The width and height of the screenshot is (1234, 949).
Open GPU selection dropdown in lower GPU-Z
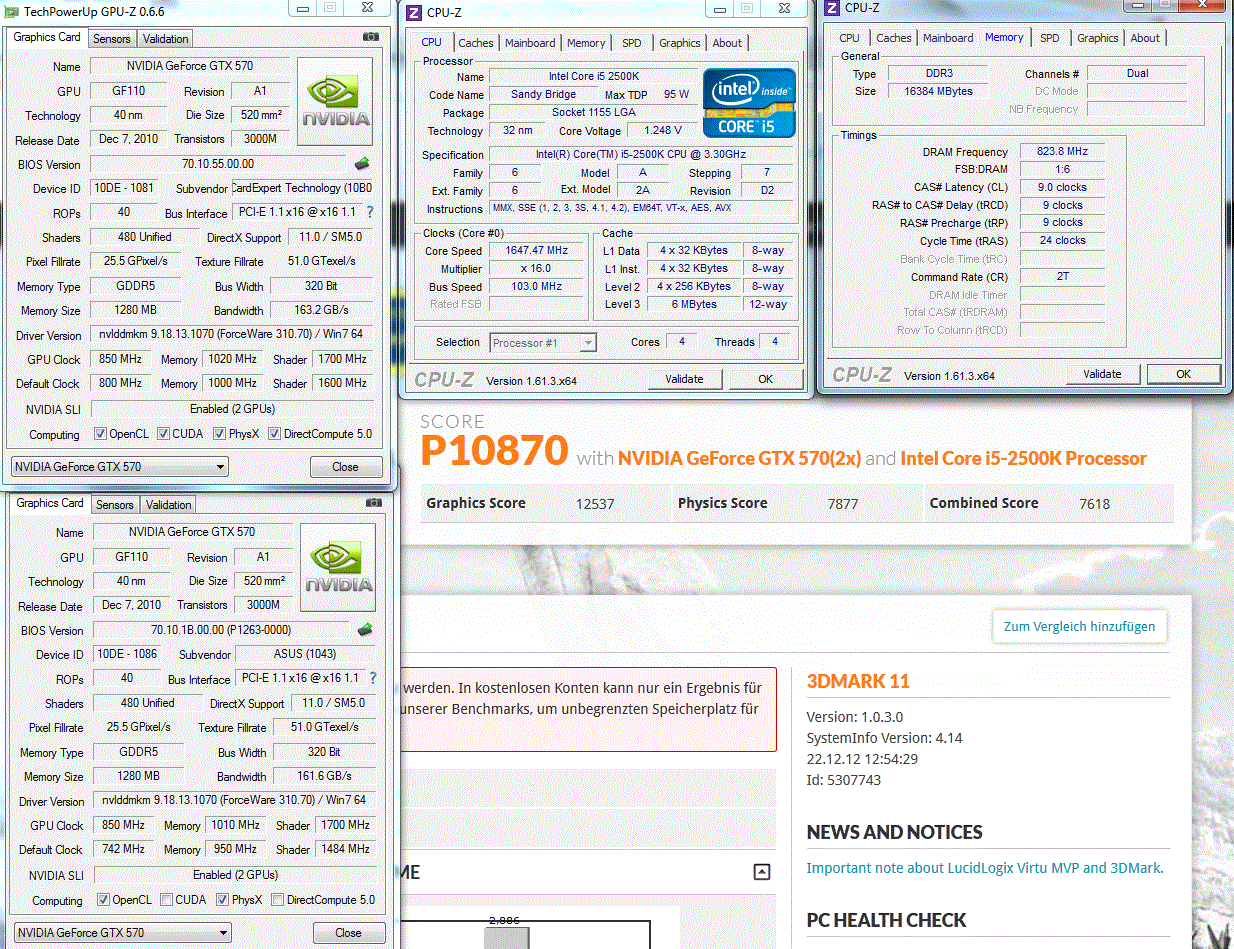122,933
